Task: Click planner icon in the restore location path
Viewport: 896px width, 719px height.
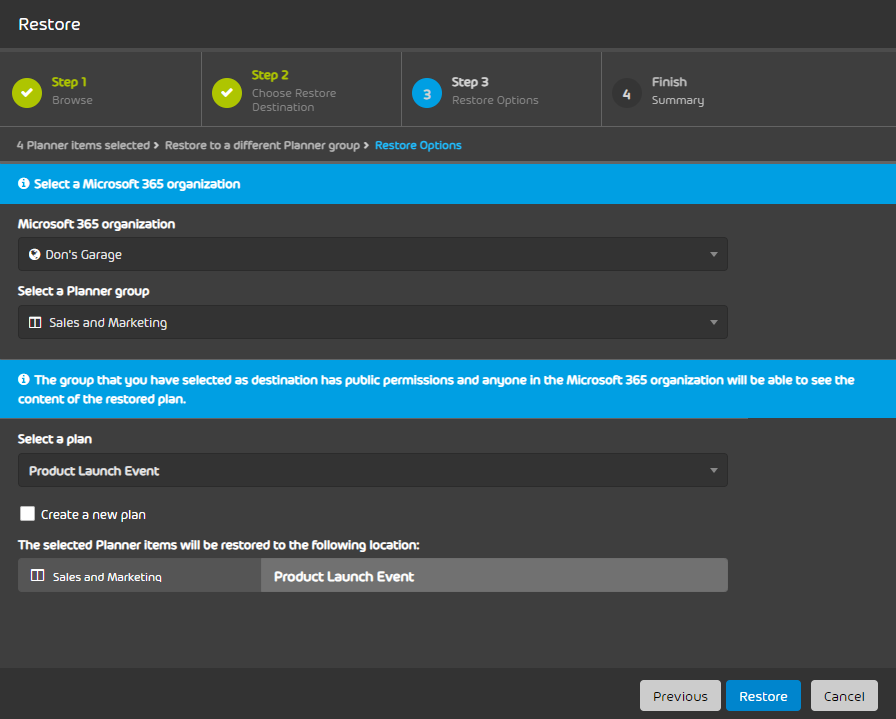Action: (x=37, y=576)
